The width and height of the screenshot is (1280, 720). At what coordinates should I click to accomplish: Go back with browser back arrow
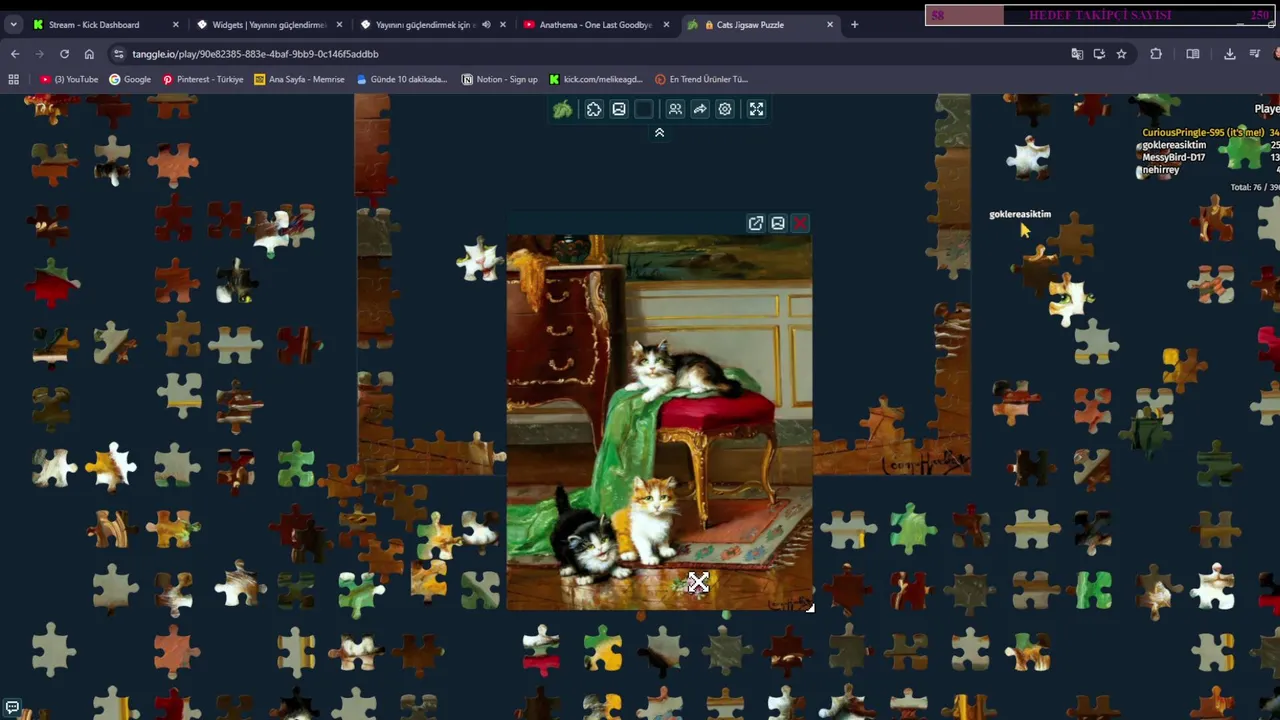(15, 54)
